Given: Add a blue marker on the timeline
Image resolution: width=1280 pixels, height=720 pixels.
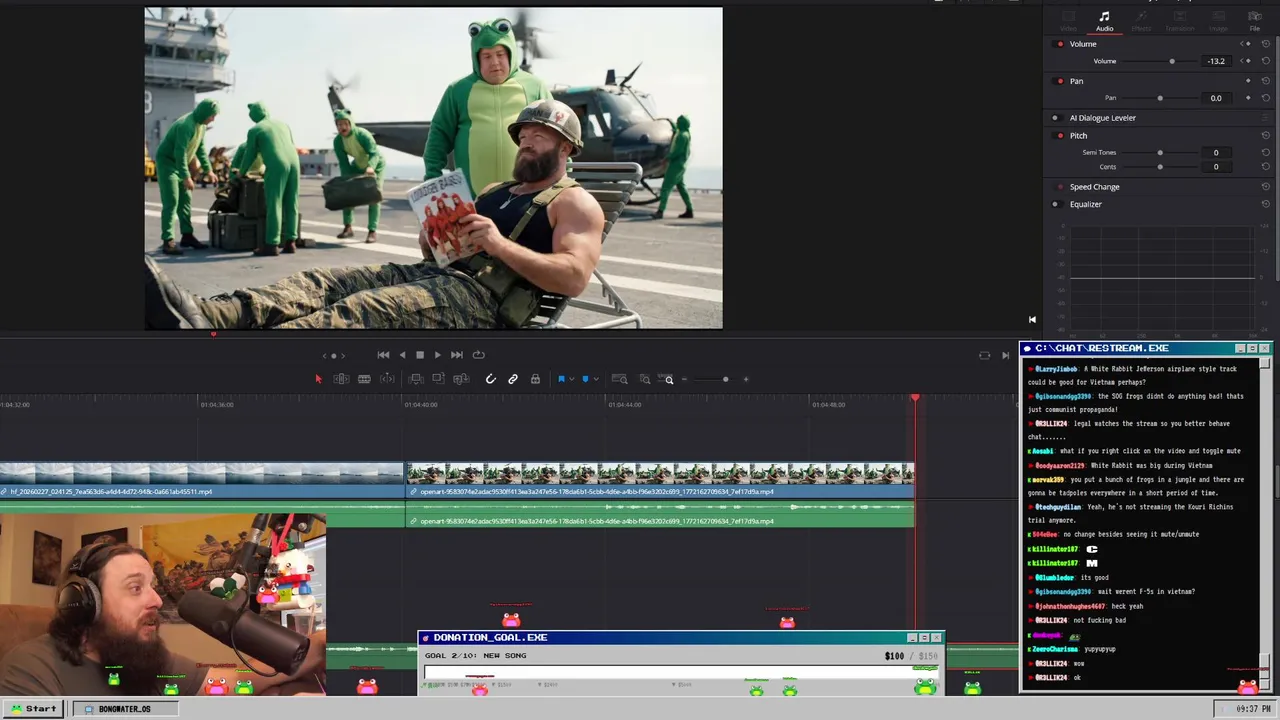Looking at the screenshot, I should click(585, 379).
